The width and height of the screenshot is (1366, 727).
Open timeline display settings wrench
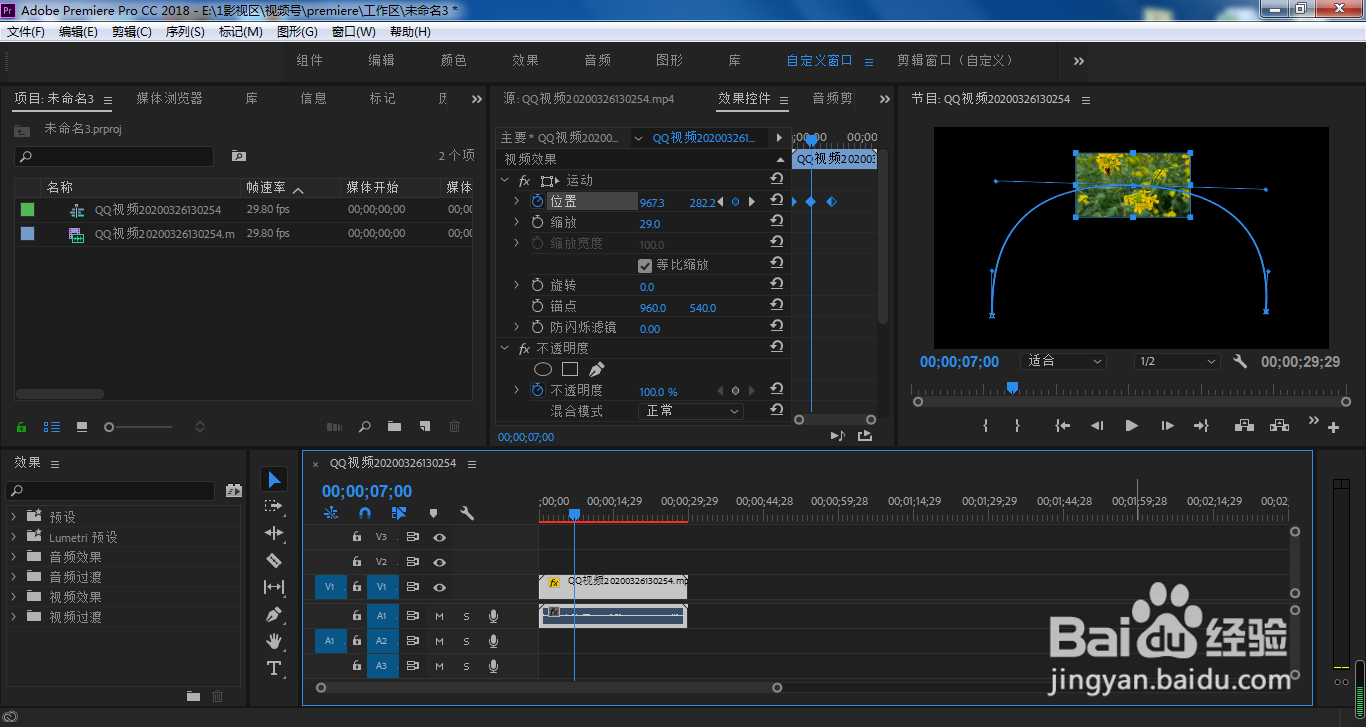(467, 513)
